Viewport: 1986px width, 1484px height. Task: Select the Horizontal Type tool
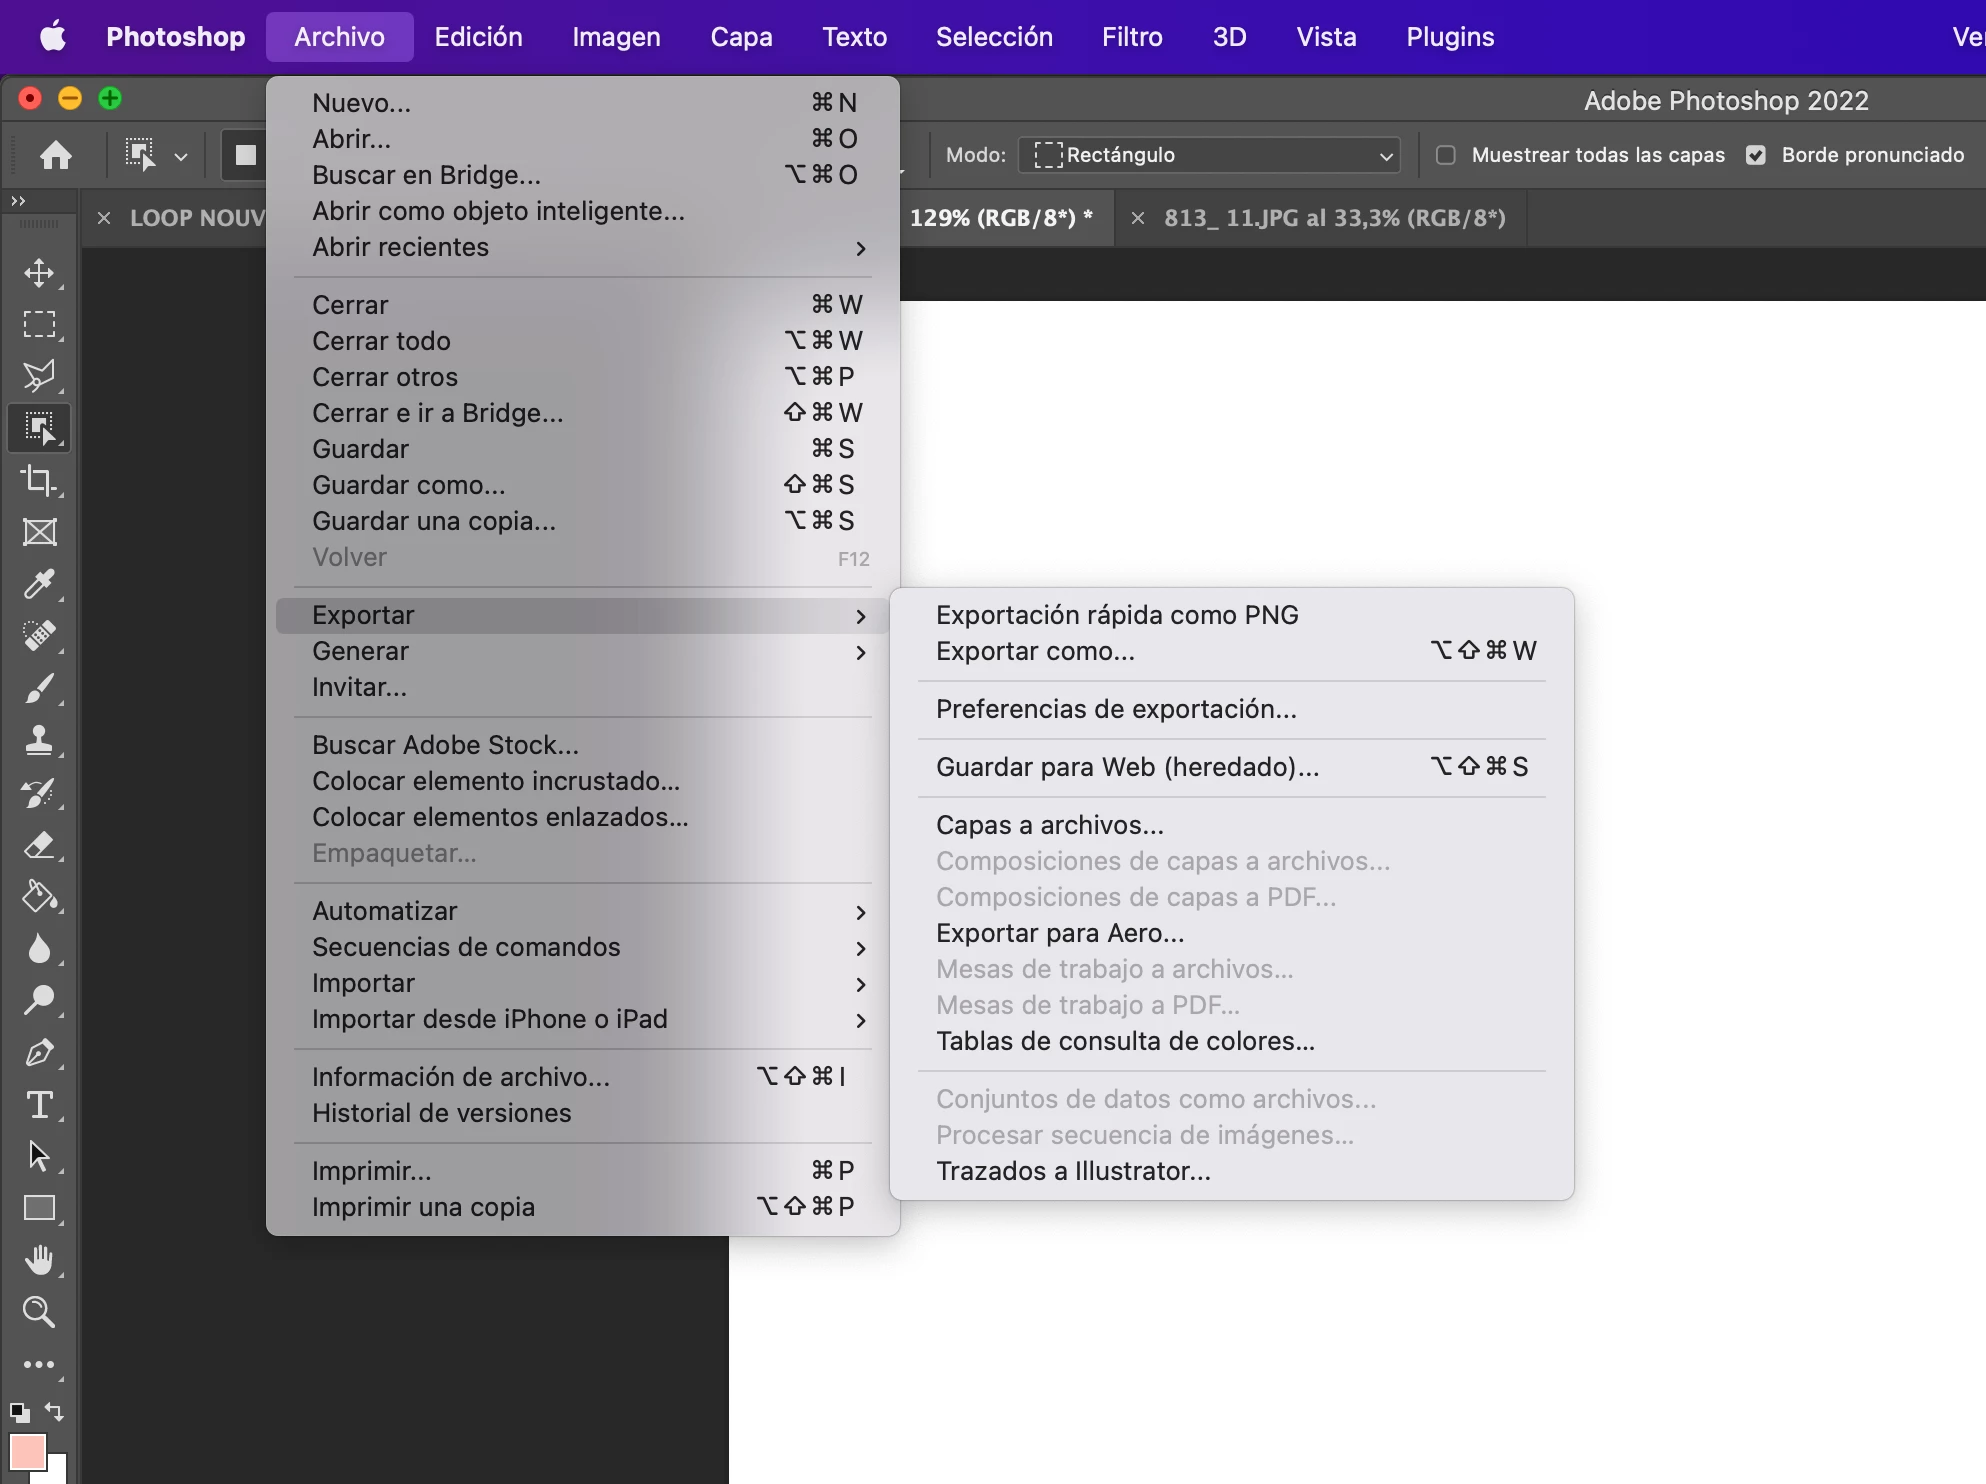coord(39,1105)
